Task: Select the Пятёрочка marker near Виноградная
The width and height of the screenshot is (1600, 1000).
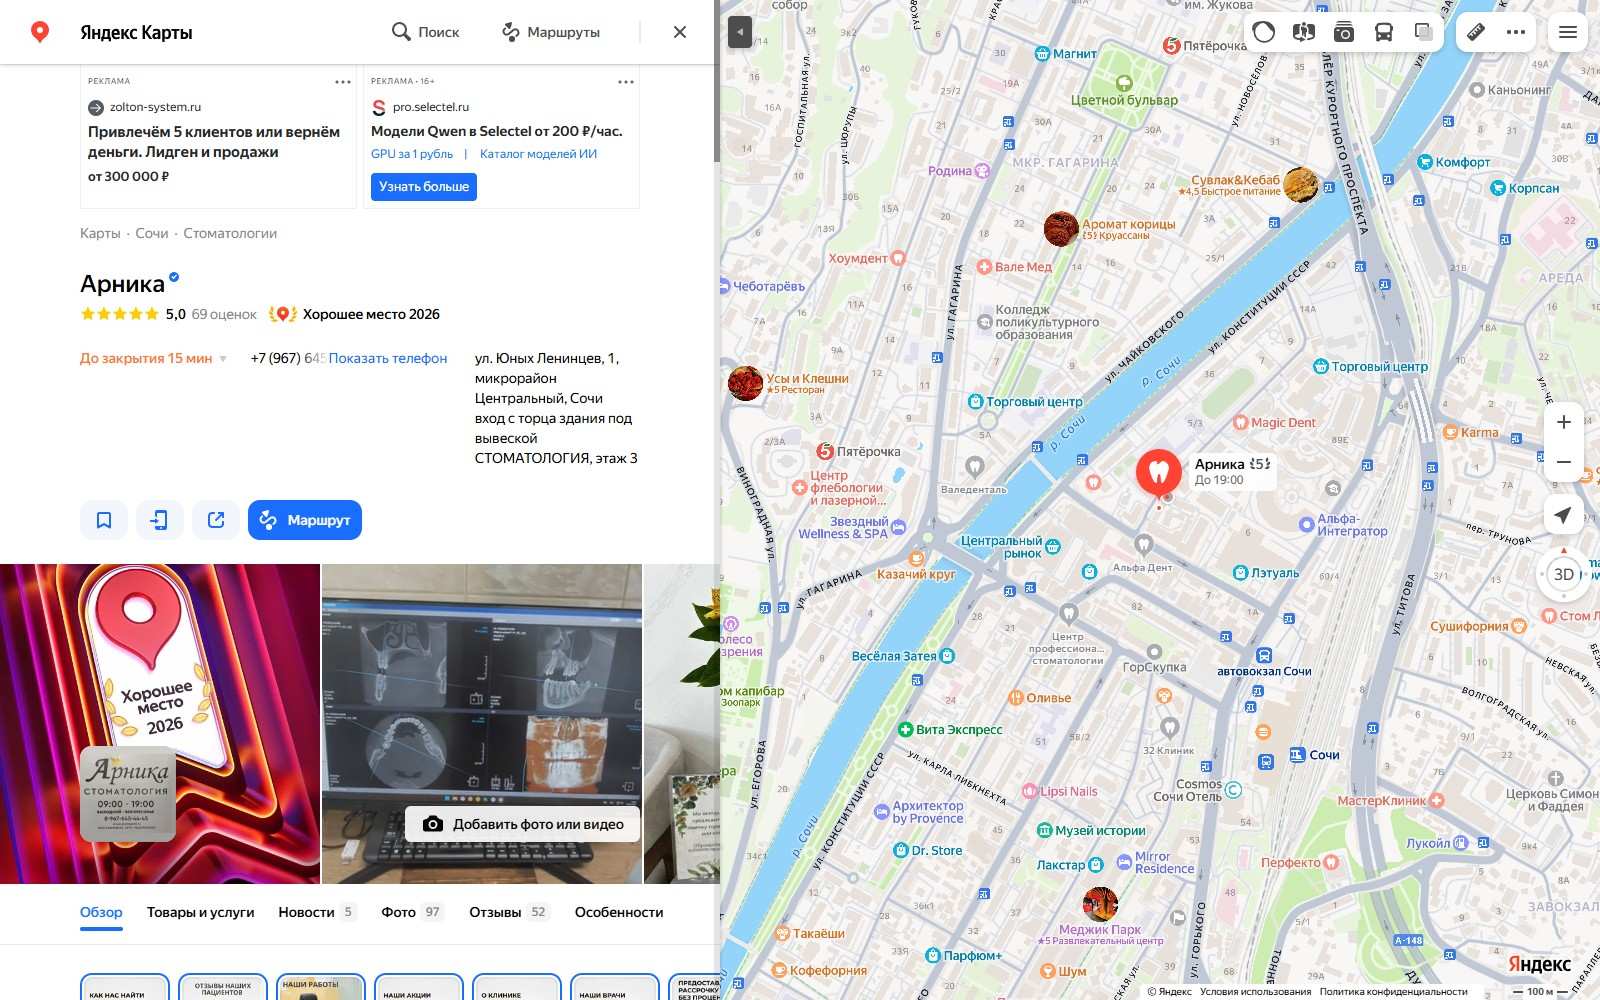Action: [859, 451]
